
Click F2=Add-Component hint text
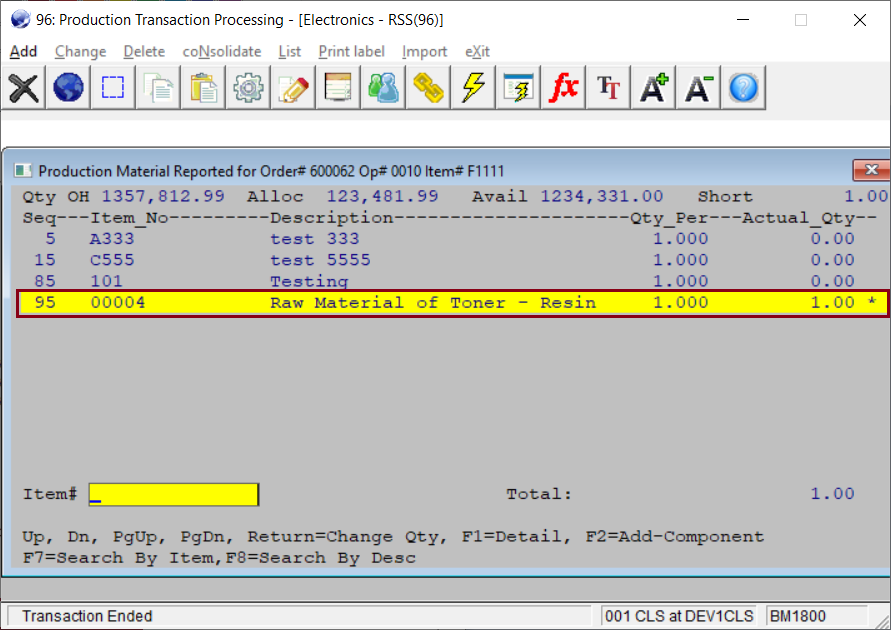click(x=675, y=536)
